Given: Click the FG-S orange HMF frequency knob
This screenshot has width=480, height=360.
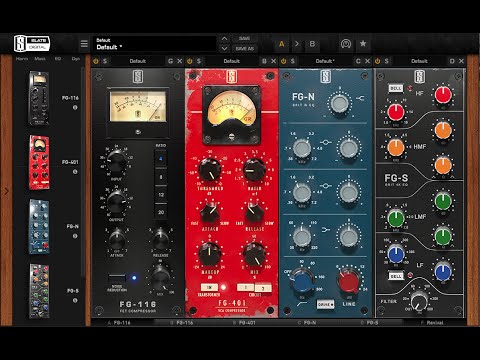Looking at the screenshot, I should click(396, 147).
